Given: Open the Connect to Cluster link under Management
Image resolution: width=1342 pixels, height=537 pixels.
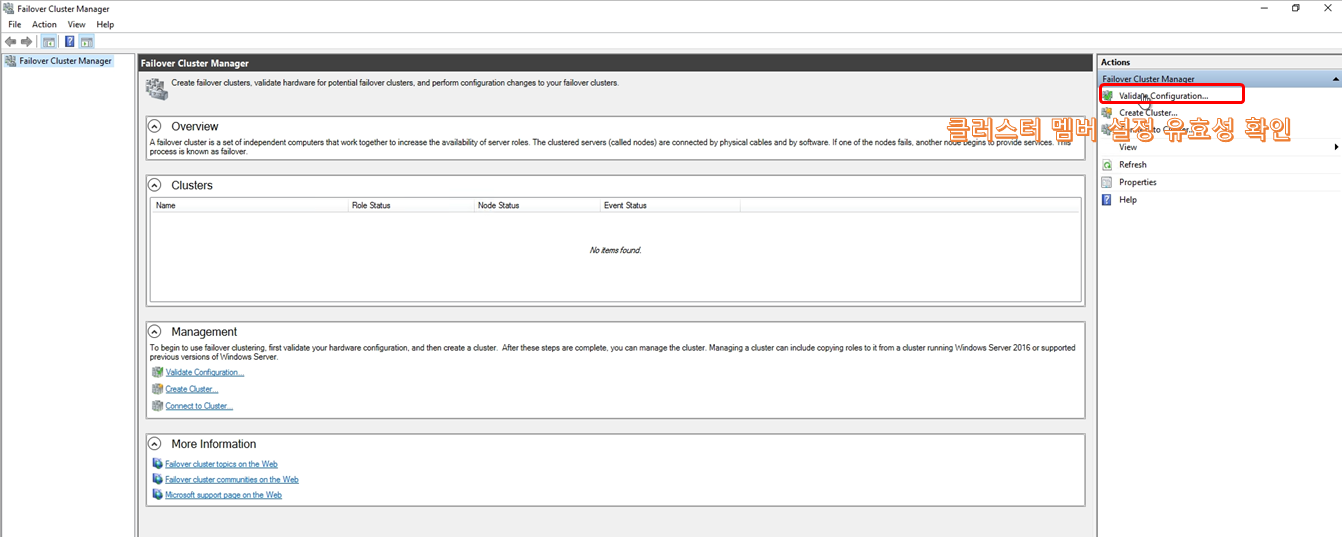Looking at the screenshot, I should click(x=199, y=406).
